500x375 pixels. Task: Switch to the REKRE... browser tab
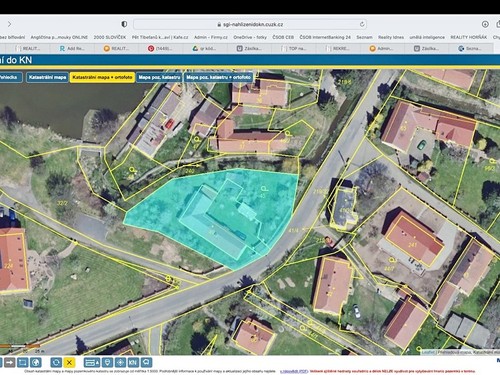click(x=337, y=48)
